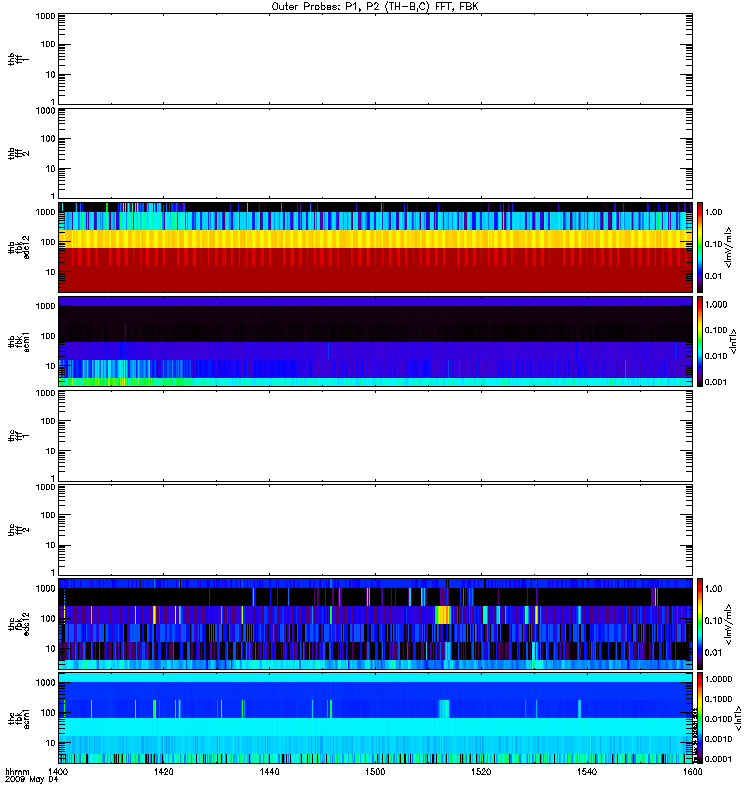750x800 pixels.
Task: Click the thb fbk edc12 color bar
Action: [700, 247]
